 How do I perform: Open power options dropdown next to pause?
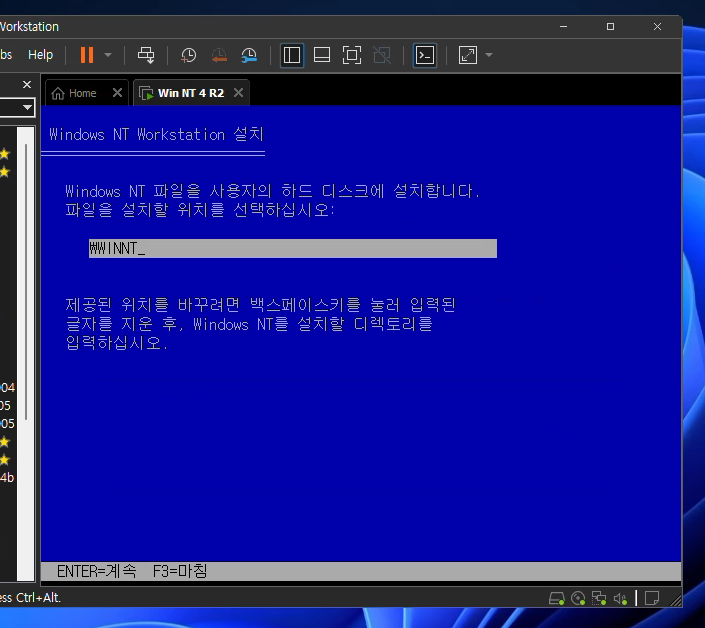[x=108, y=55]
